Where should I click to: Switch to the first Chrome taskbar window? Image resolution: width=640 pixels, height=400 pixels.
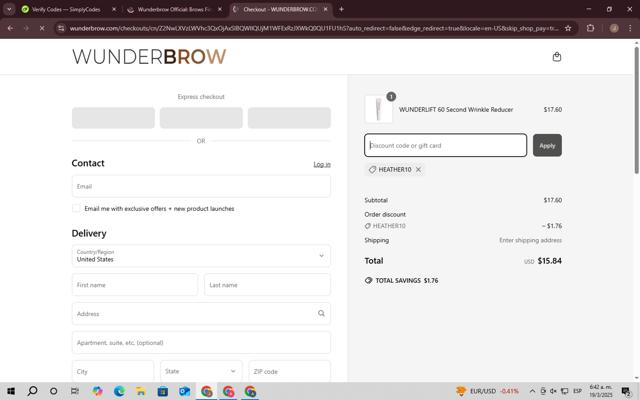207,391
